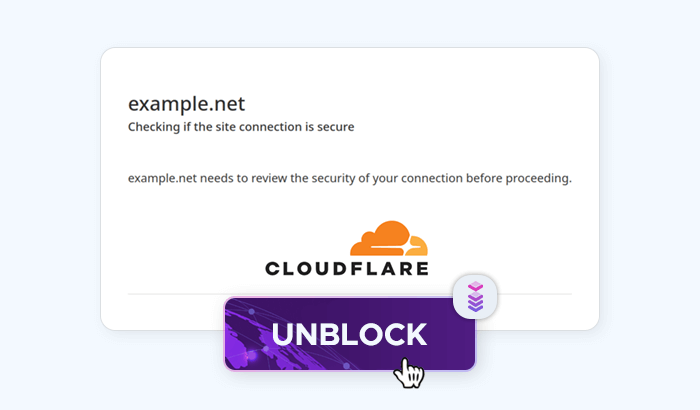700x410 pixels.
Task: Click the letter U in UNBLOCK
Action: pyautogui.click(x=284, y=334)
